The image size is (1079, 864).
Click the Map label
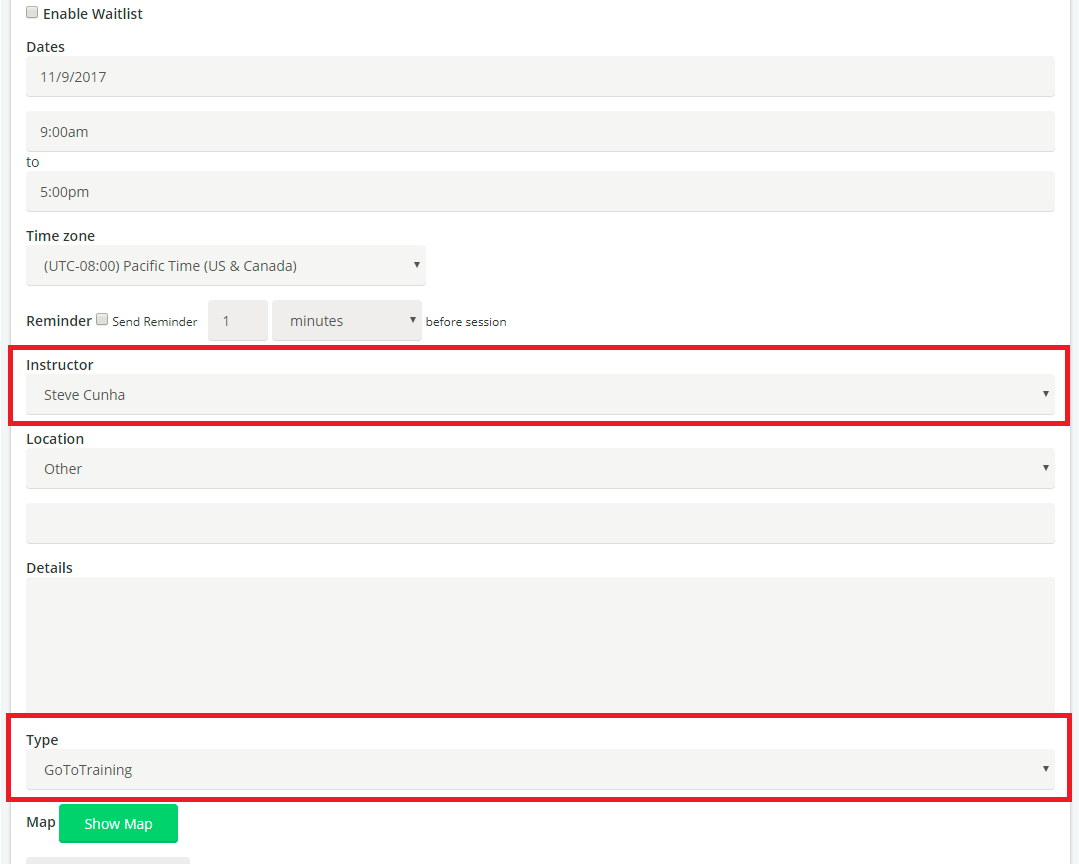[x=41, y=822]
